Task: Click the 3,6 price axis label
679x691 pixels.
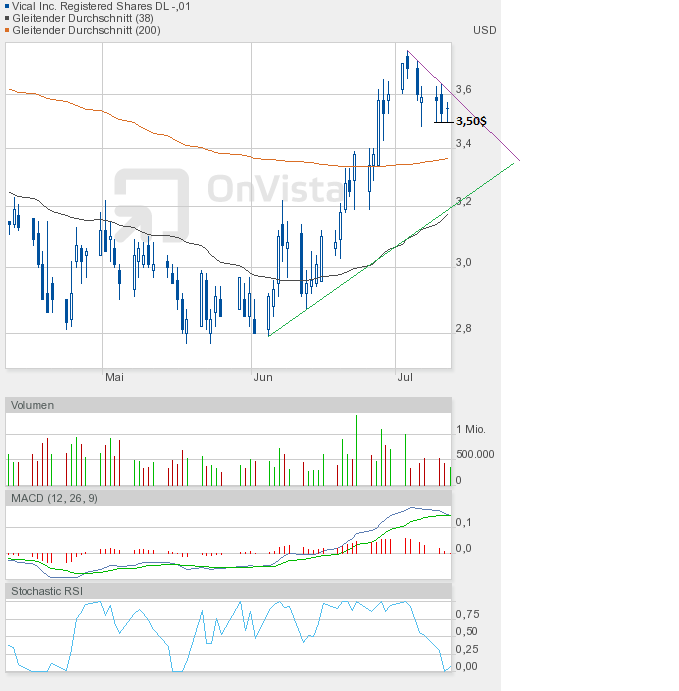Action: (x=463, y=89)
